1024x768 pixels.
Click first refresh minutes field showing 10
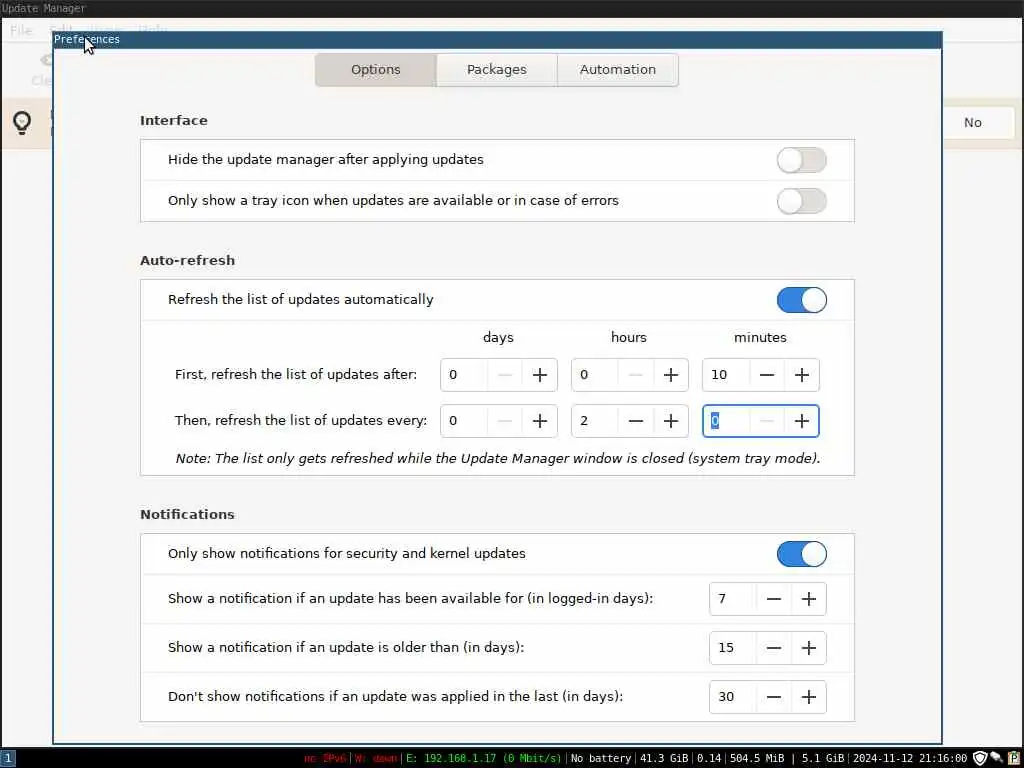click(x=726, y=375)
